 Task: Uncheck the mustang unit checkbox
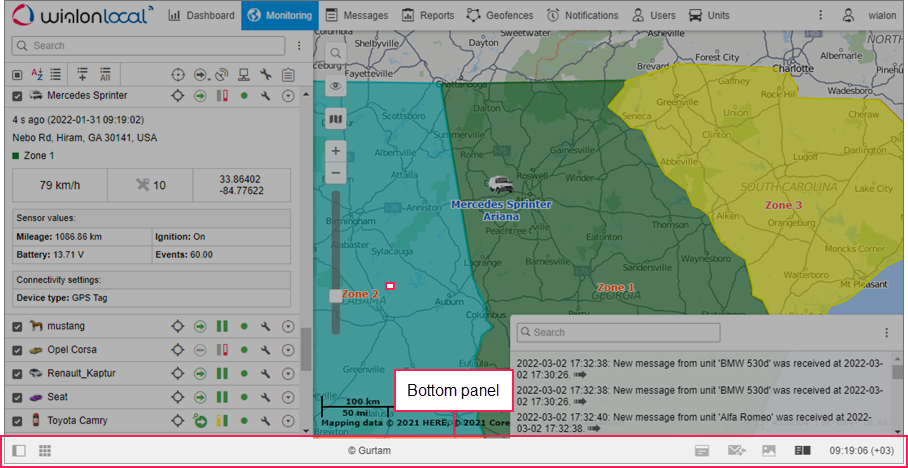(17, 327)
